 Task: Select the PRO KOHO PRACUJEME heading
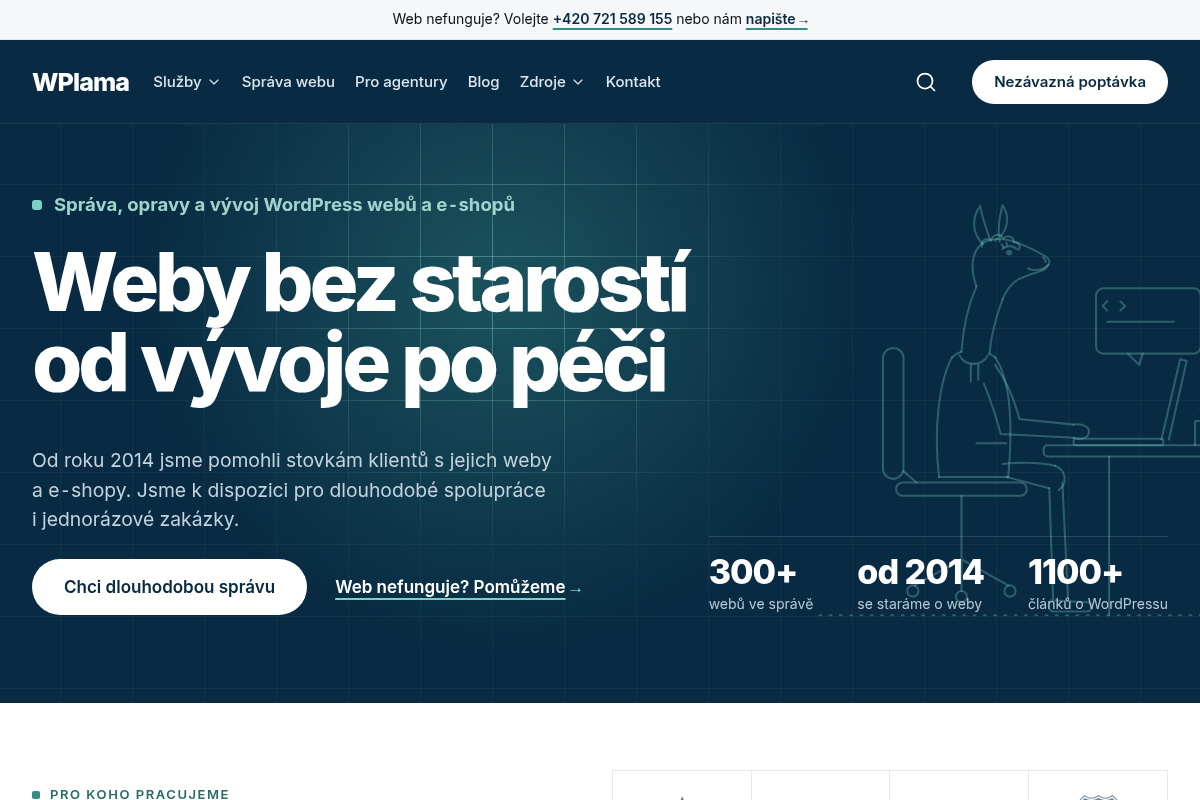tap(139, 794)
